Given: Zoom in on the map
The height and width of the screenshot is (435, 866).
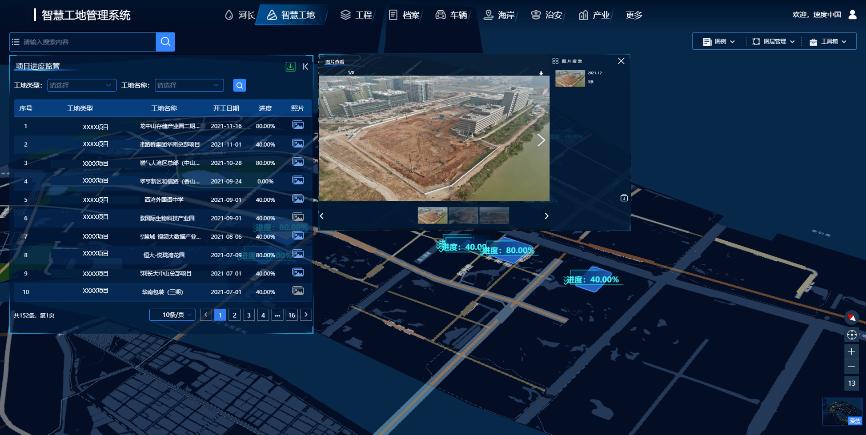Looking at the screenshot, I should coord(851,352).
